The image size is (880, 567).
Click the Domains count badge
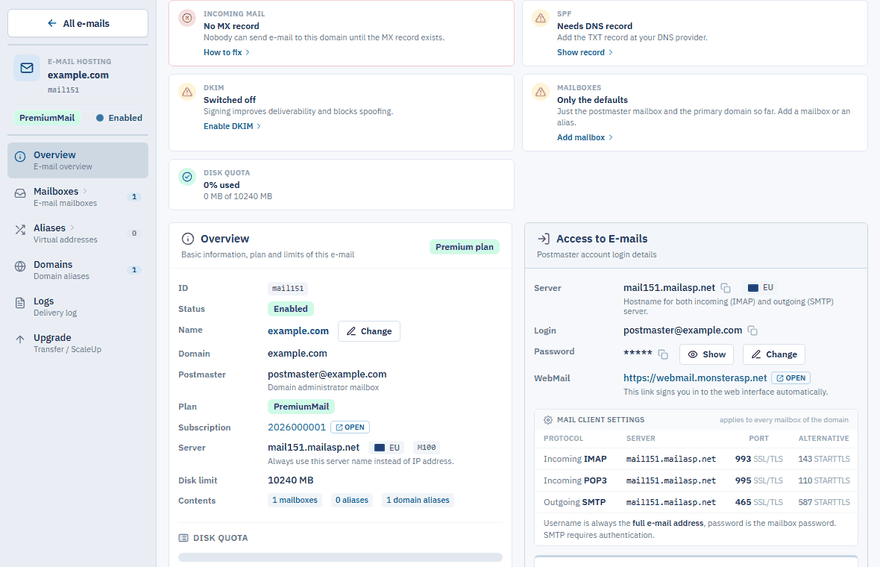click(134, 269)
